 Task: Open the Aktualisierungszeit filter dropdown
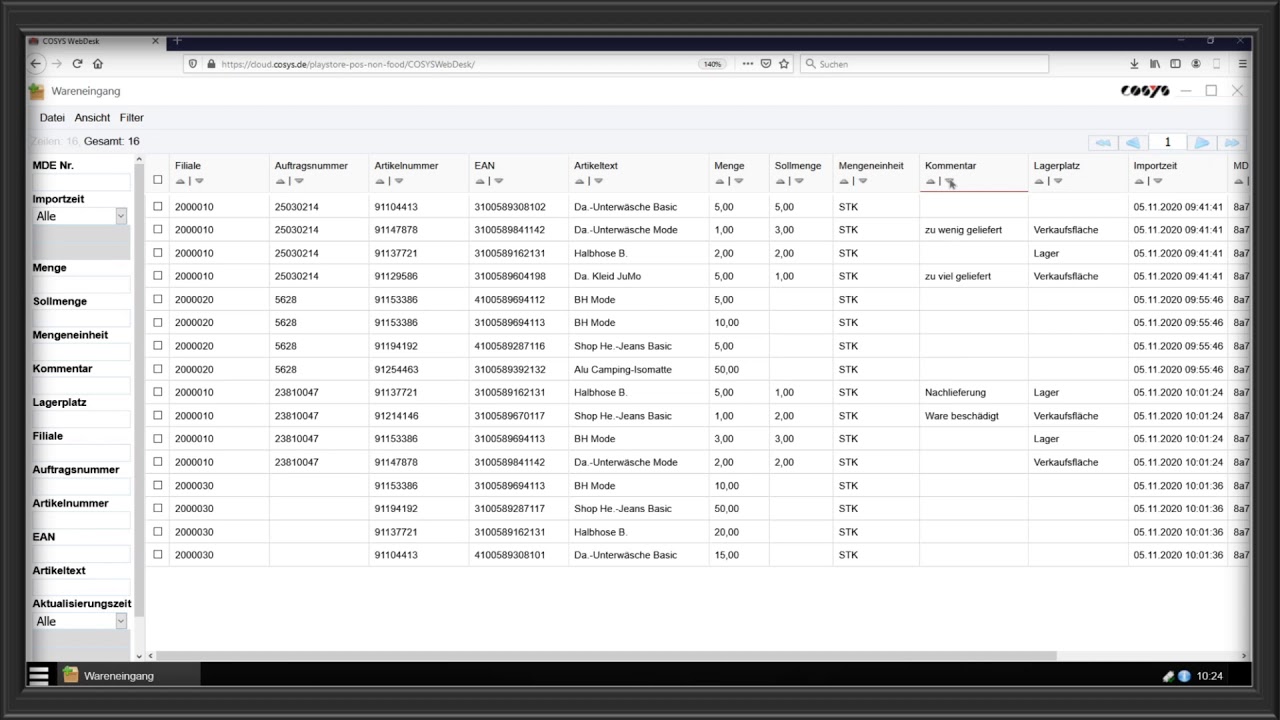click(x=121, y=621)
